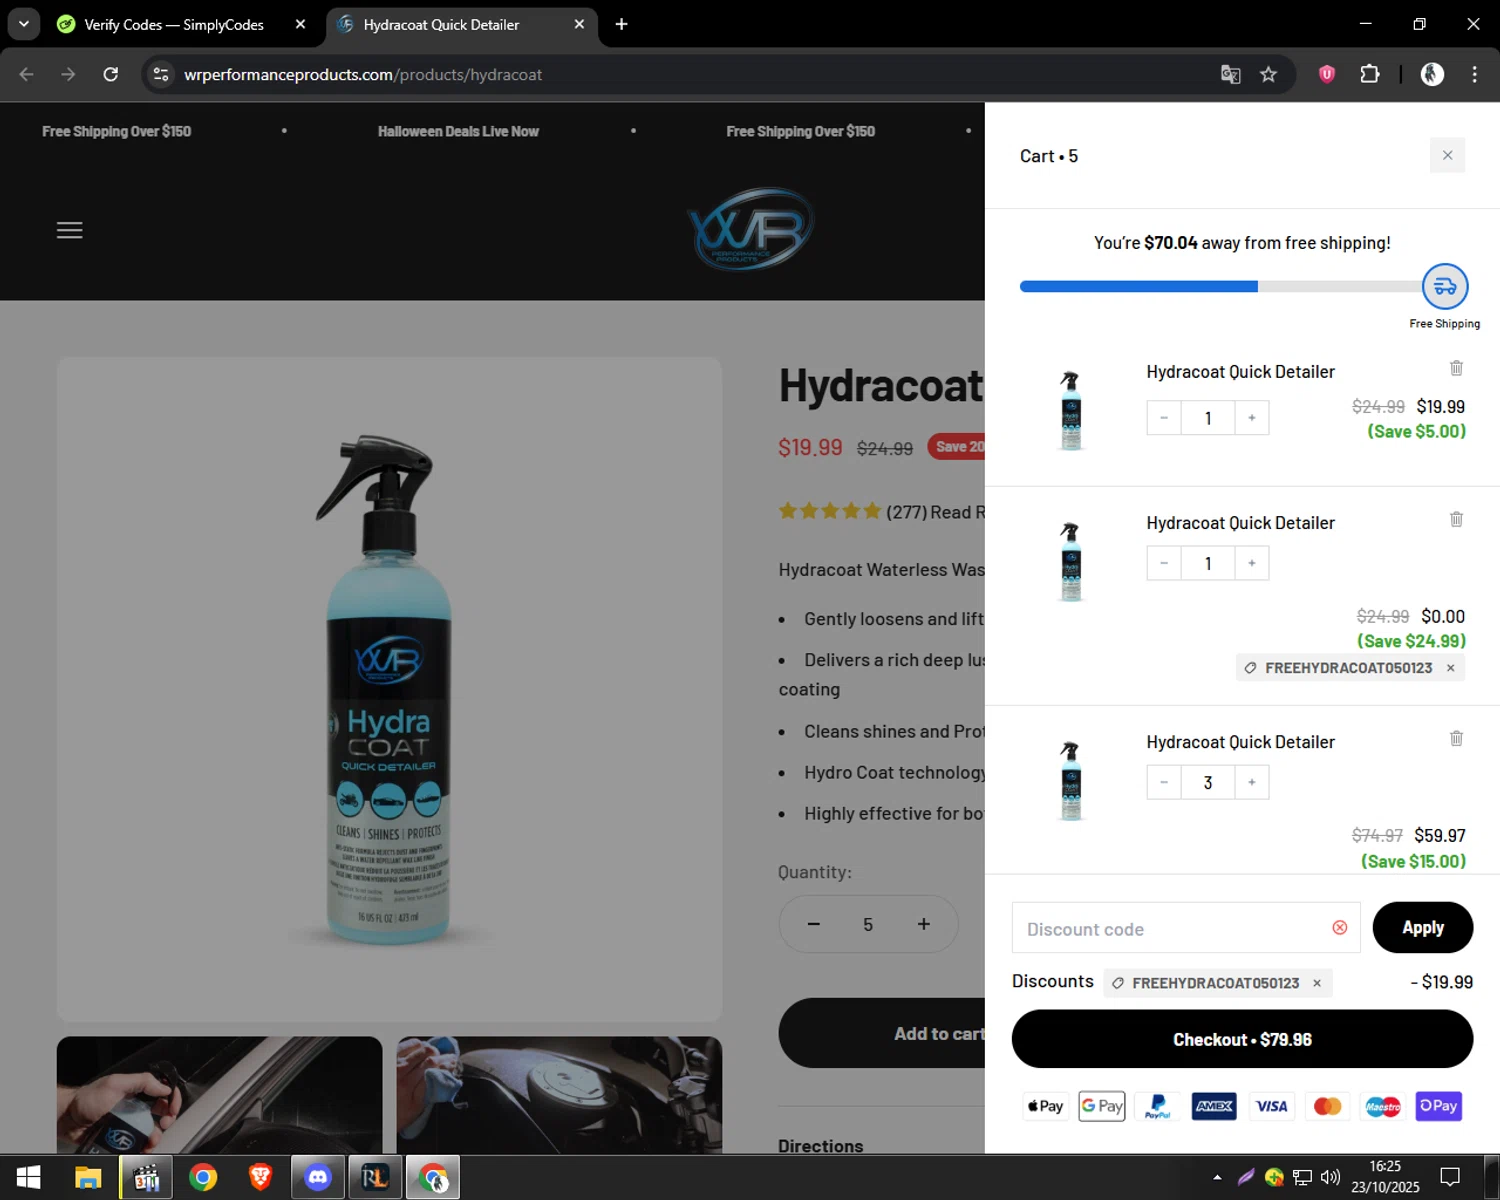Select the Visa payment icon
This screenshot has height=1200, width=1500.
[1271, 1106]
